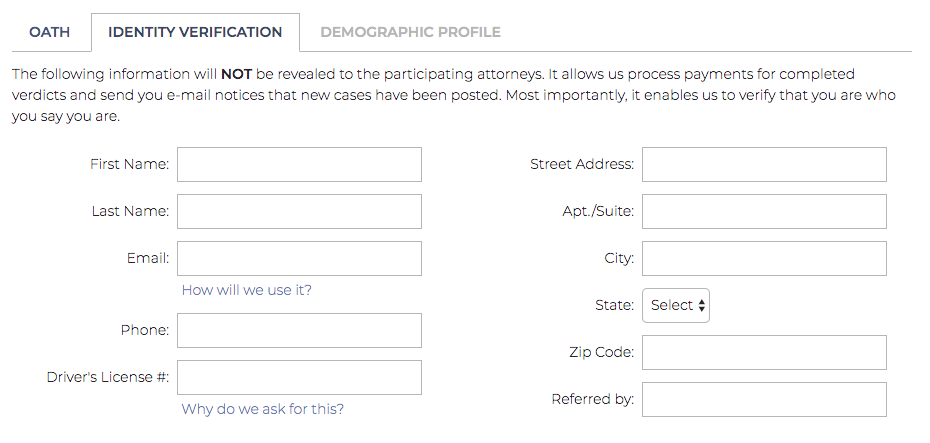Focus the Last Name text box
The image size is (930, 443).
[299, 211]
